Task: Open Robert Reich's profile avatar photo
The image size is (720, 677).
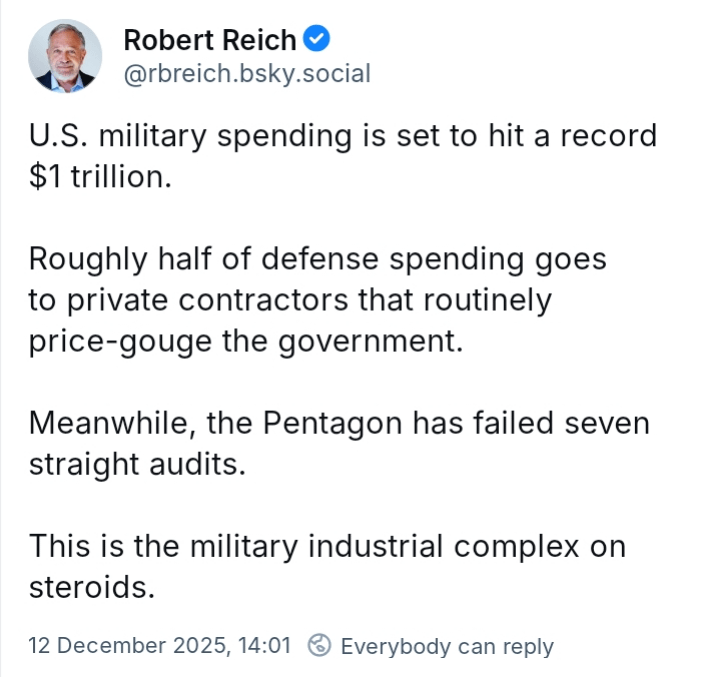Action: point(65,56)
